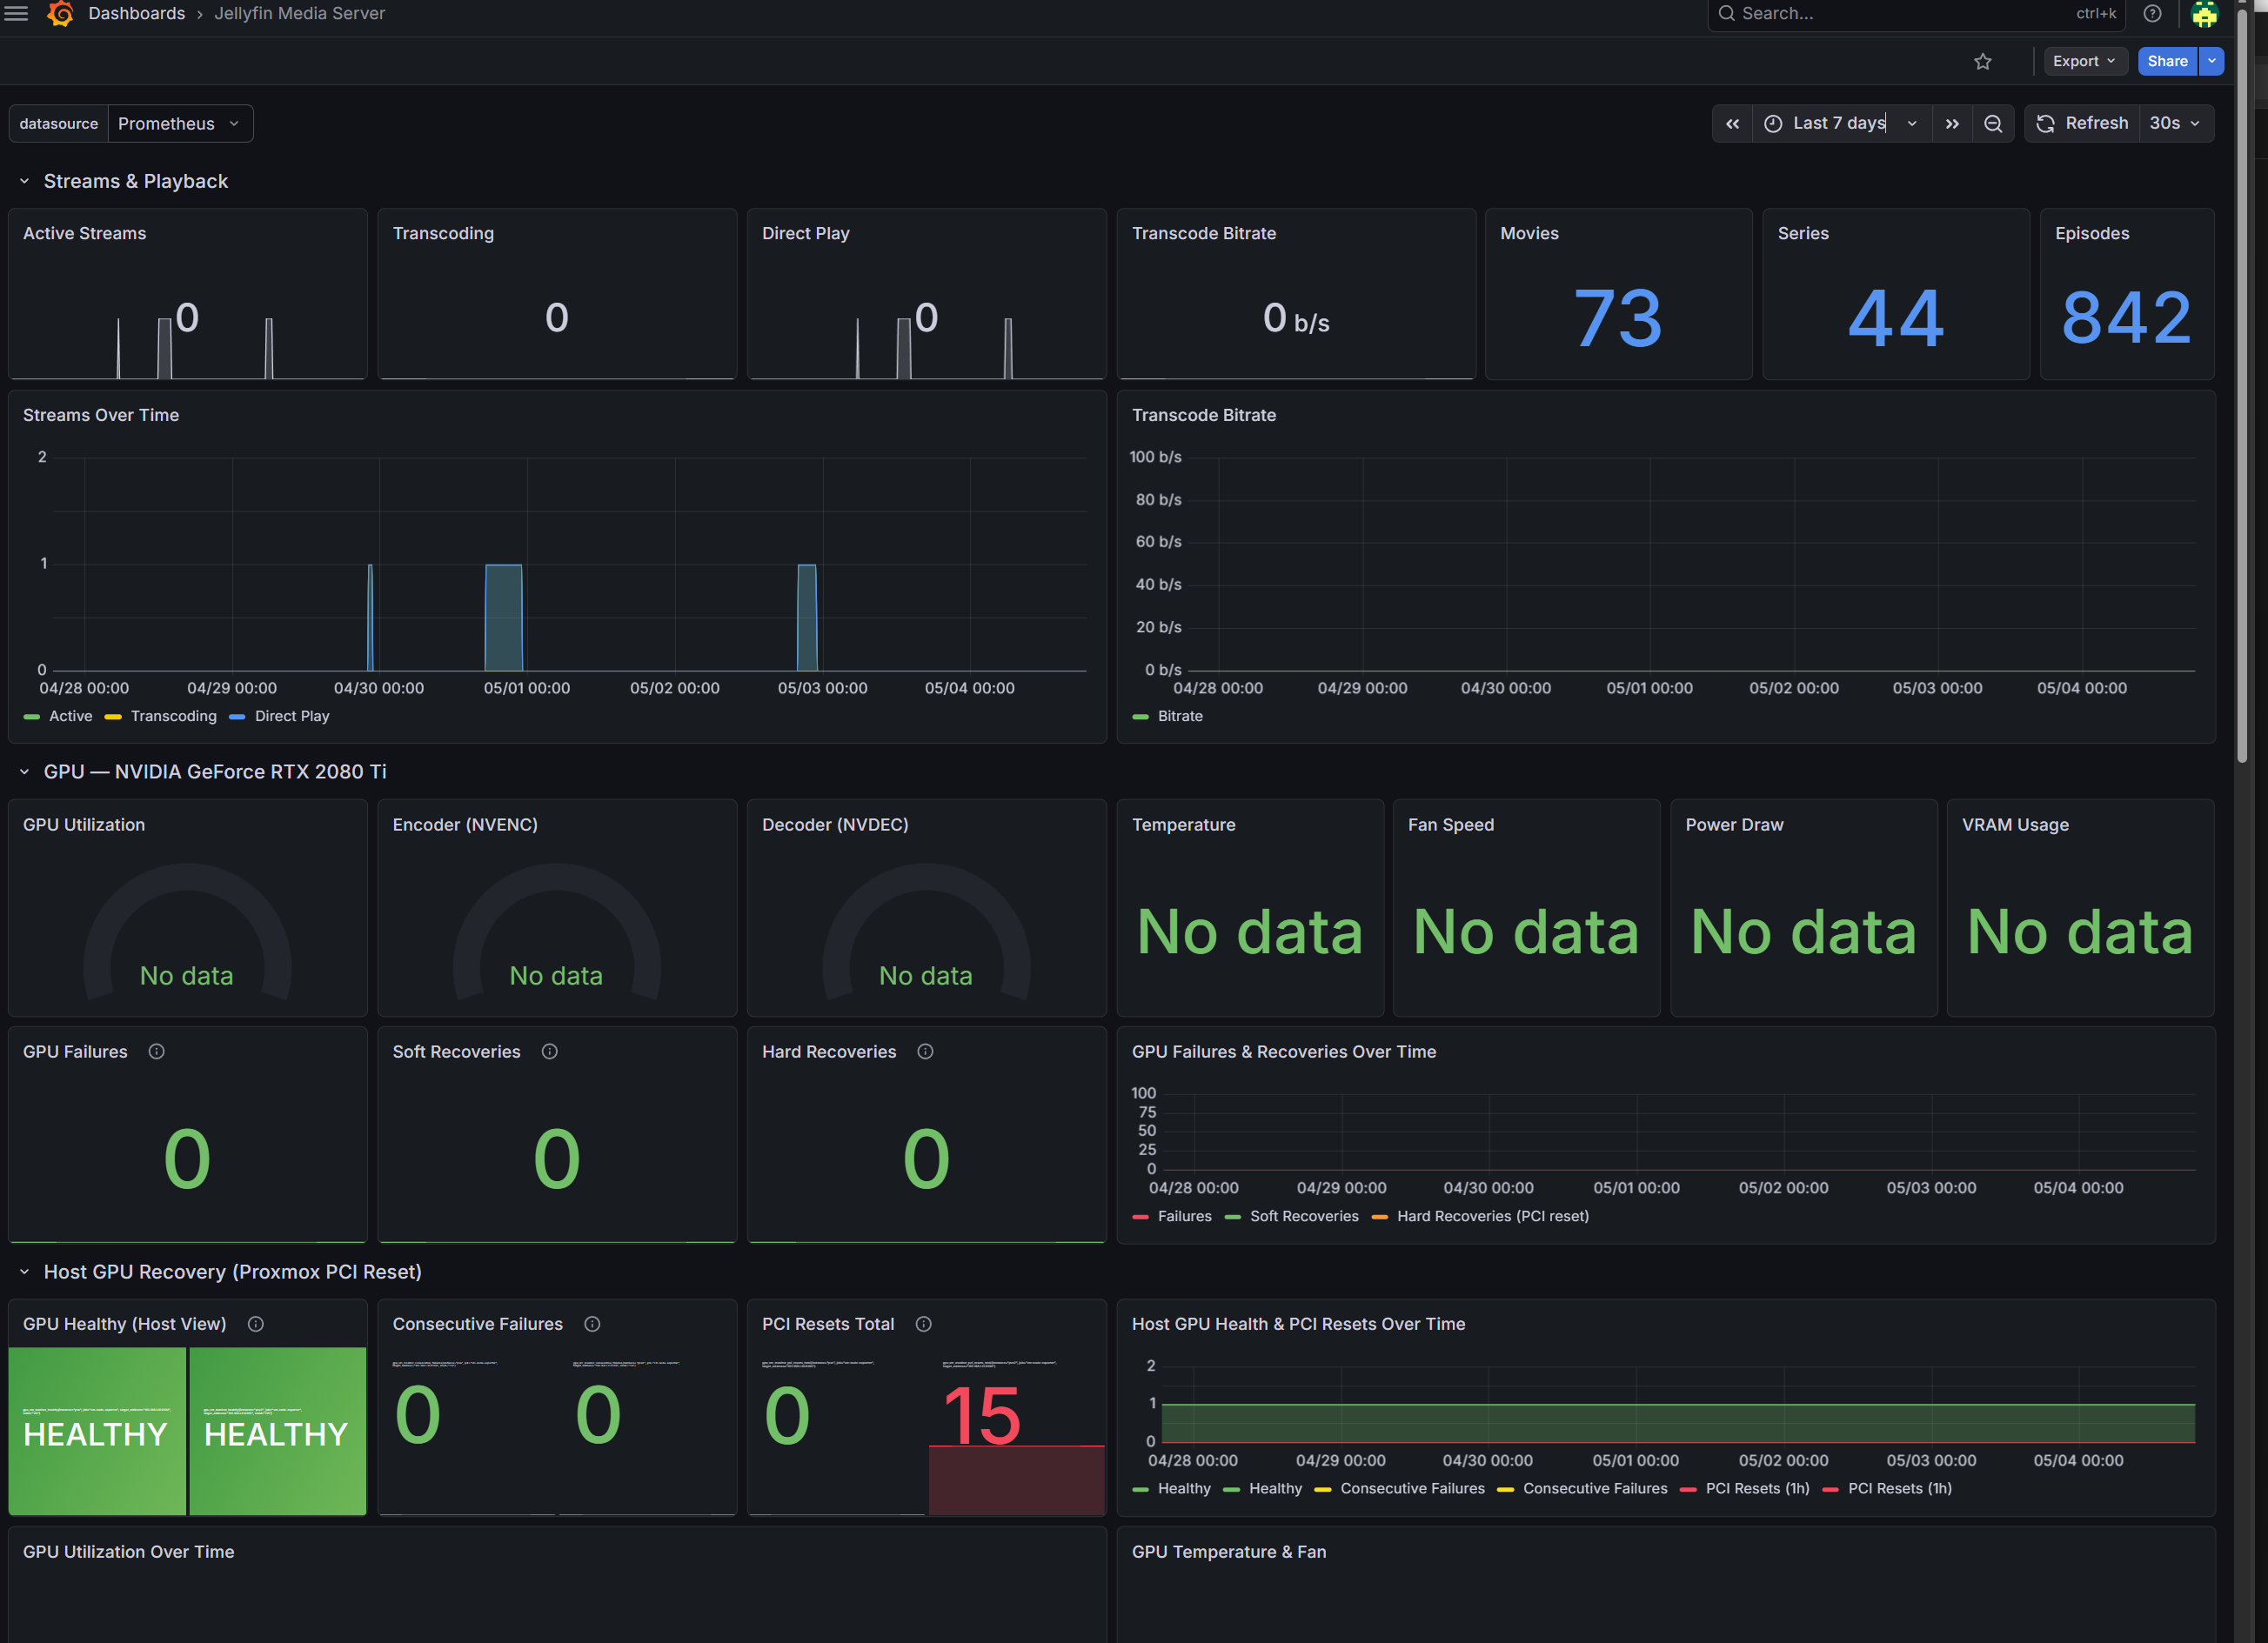
Task: Toggle Transcoding series in Streams legend
Action: click(173, 716)
